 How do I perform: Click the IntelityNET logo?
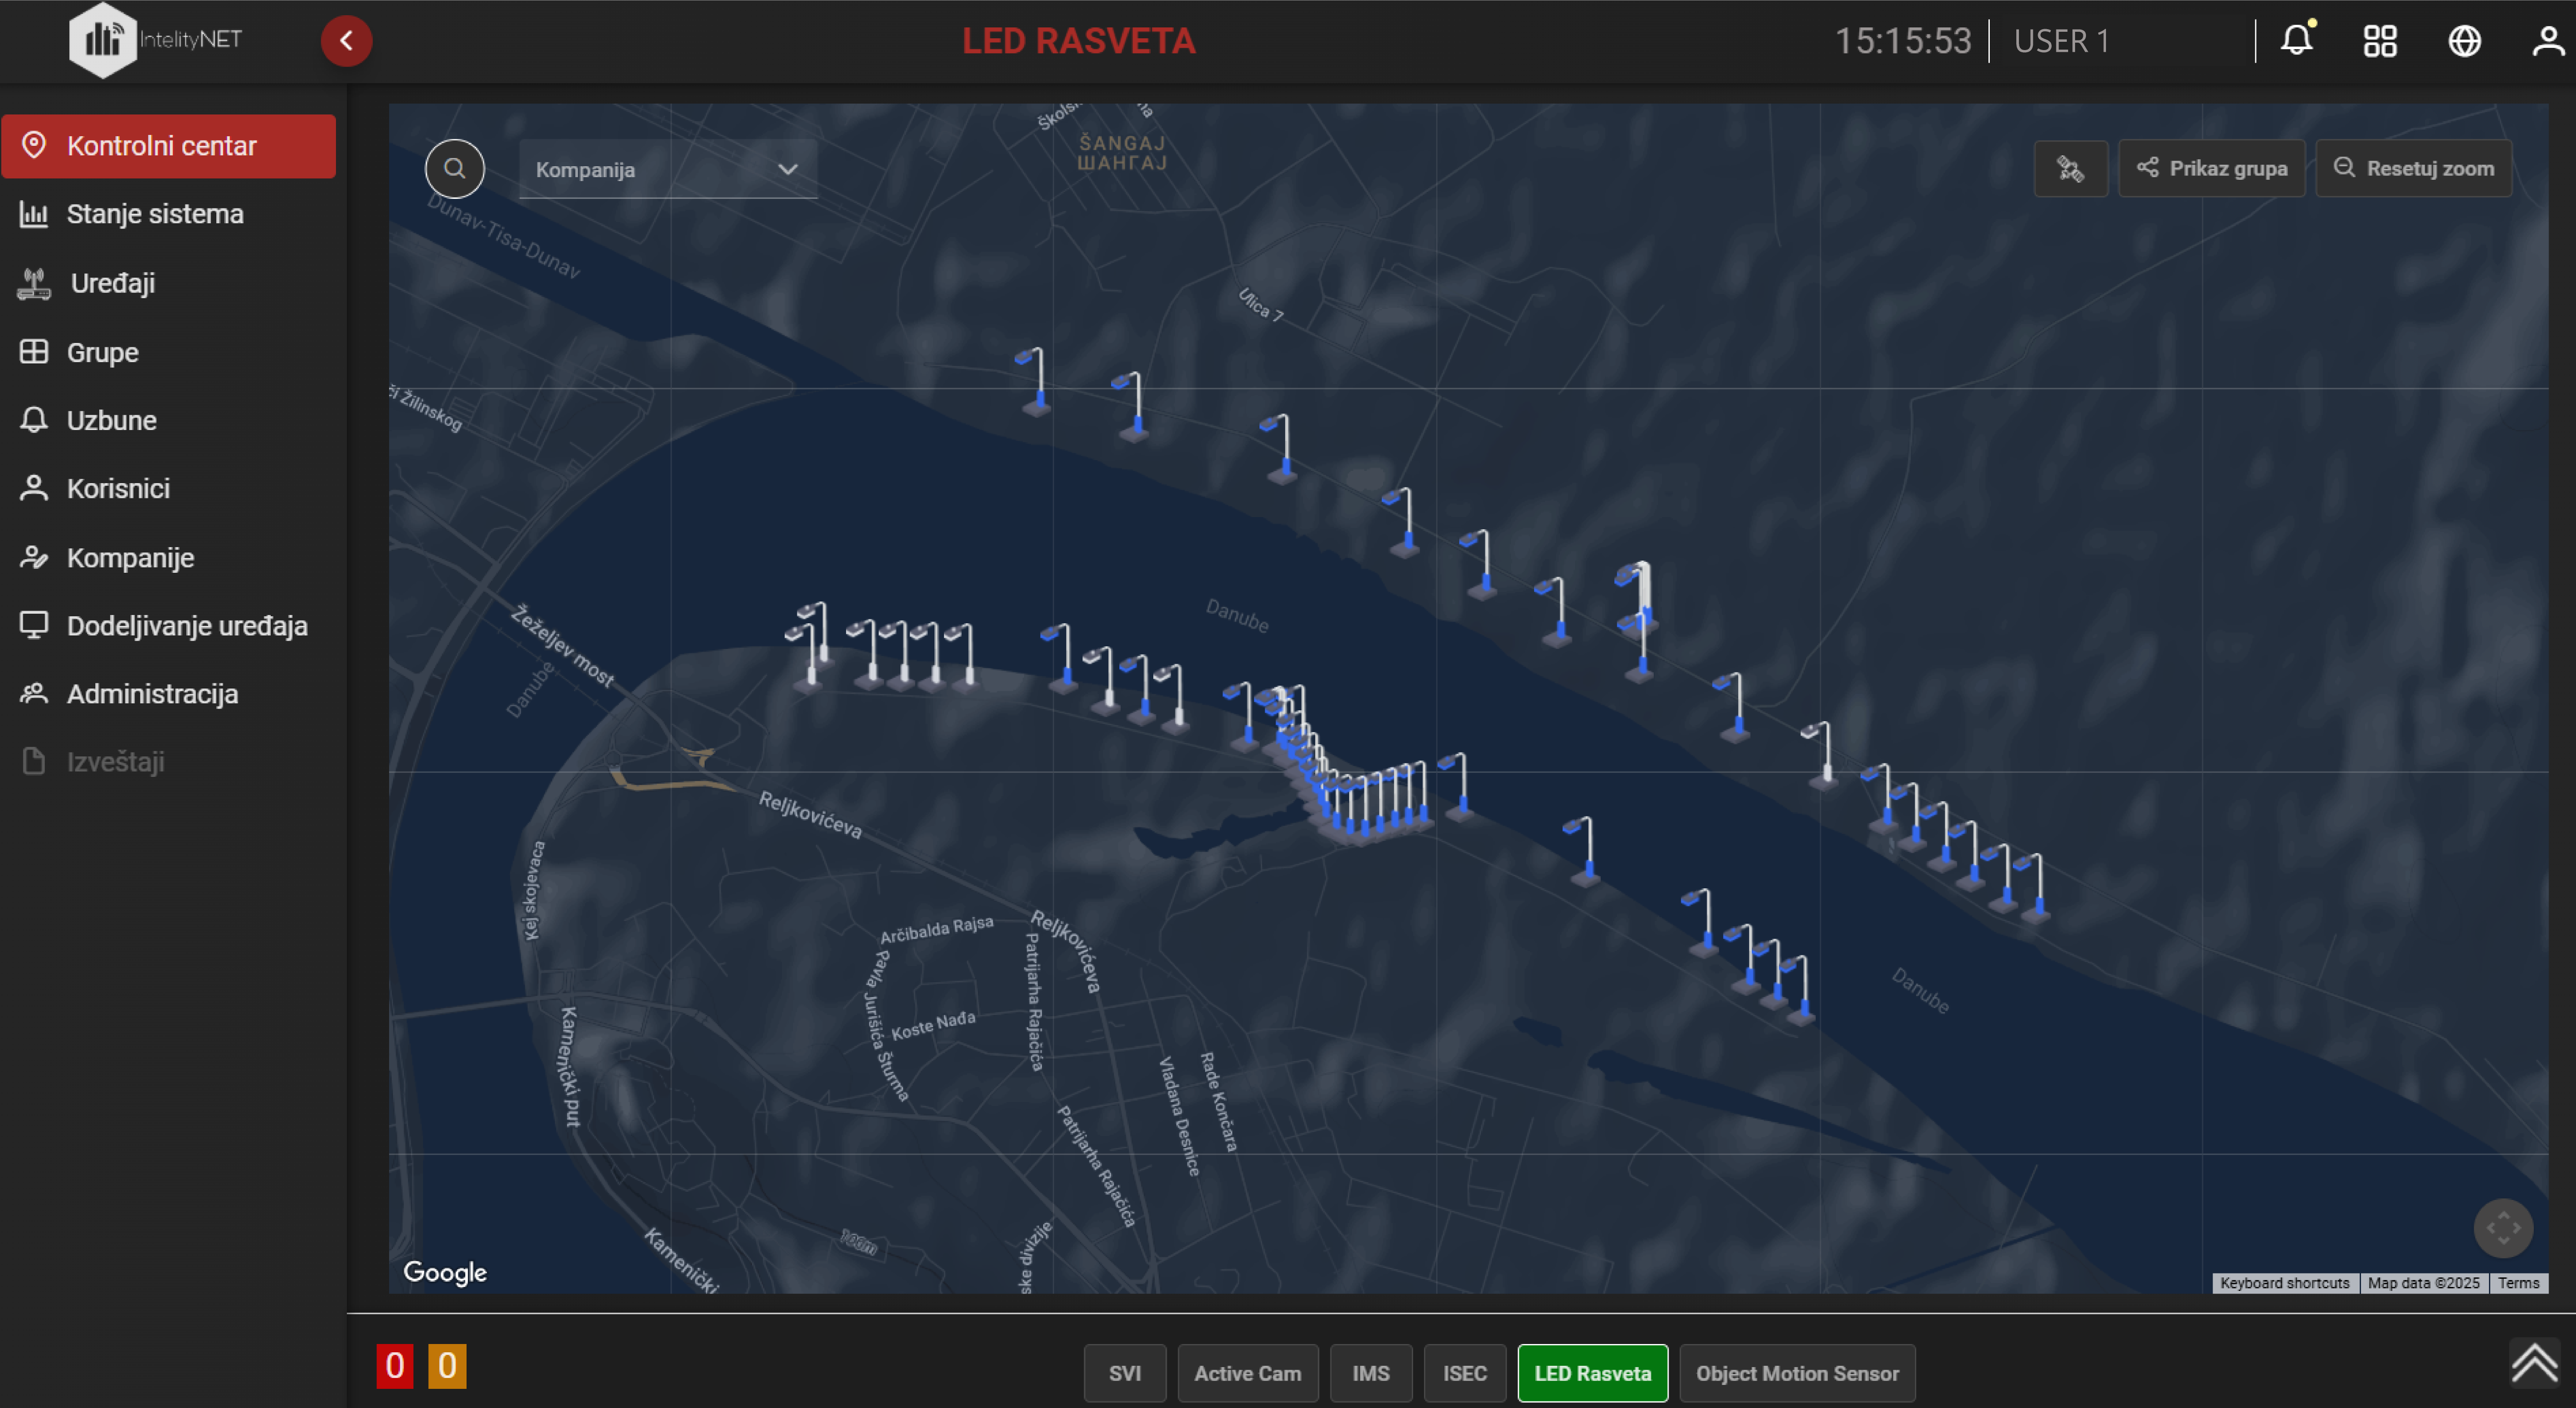(x=156, y=40)
